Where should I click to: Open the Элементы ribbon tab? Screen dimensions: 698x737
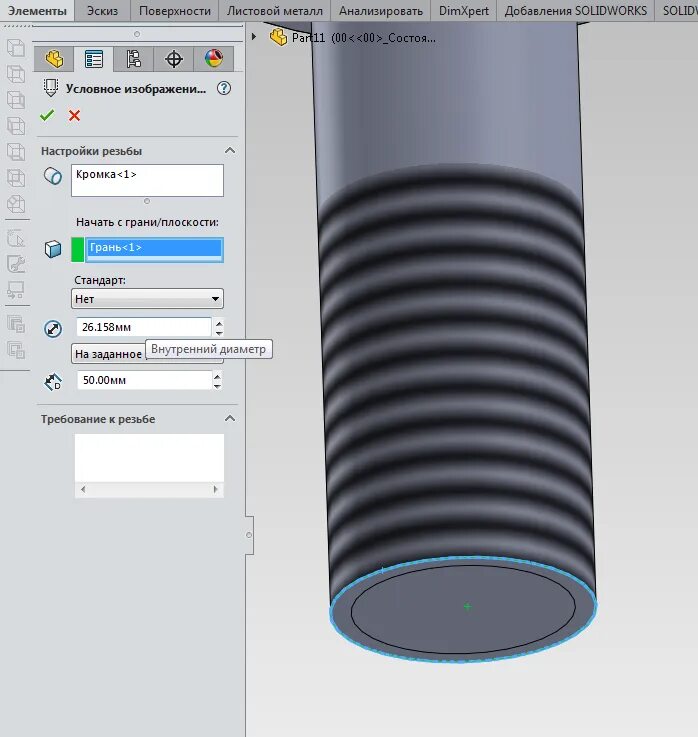[37, 10]
